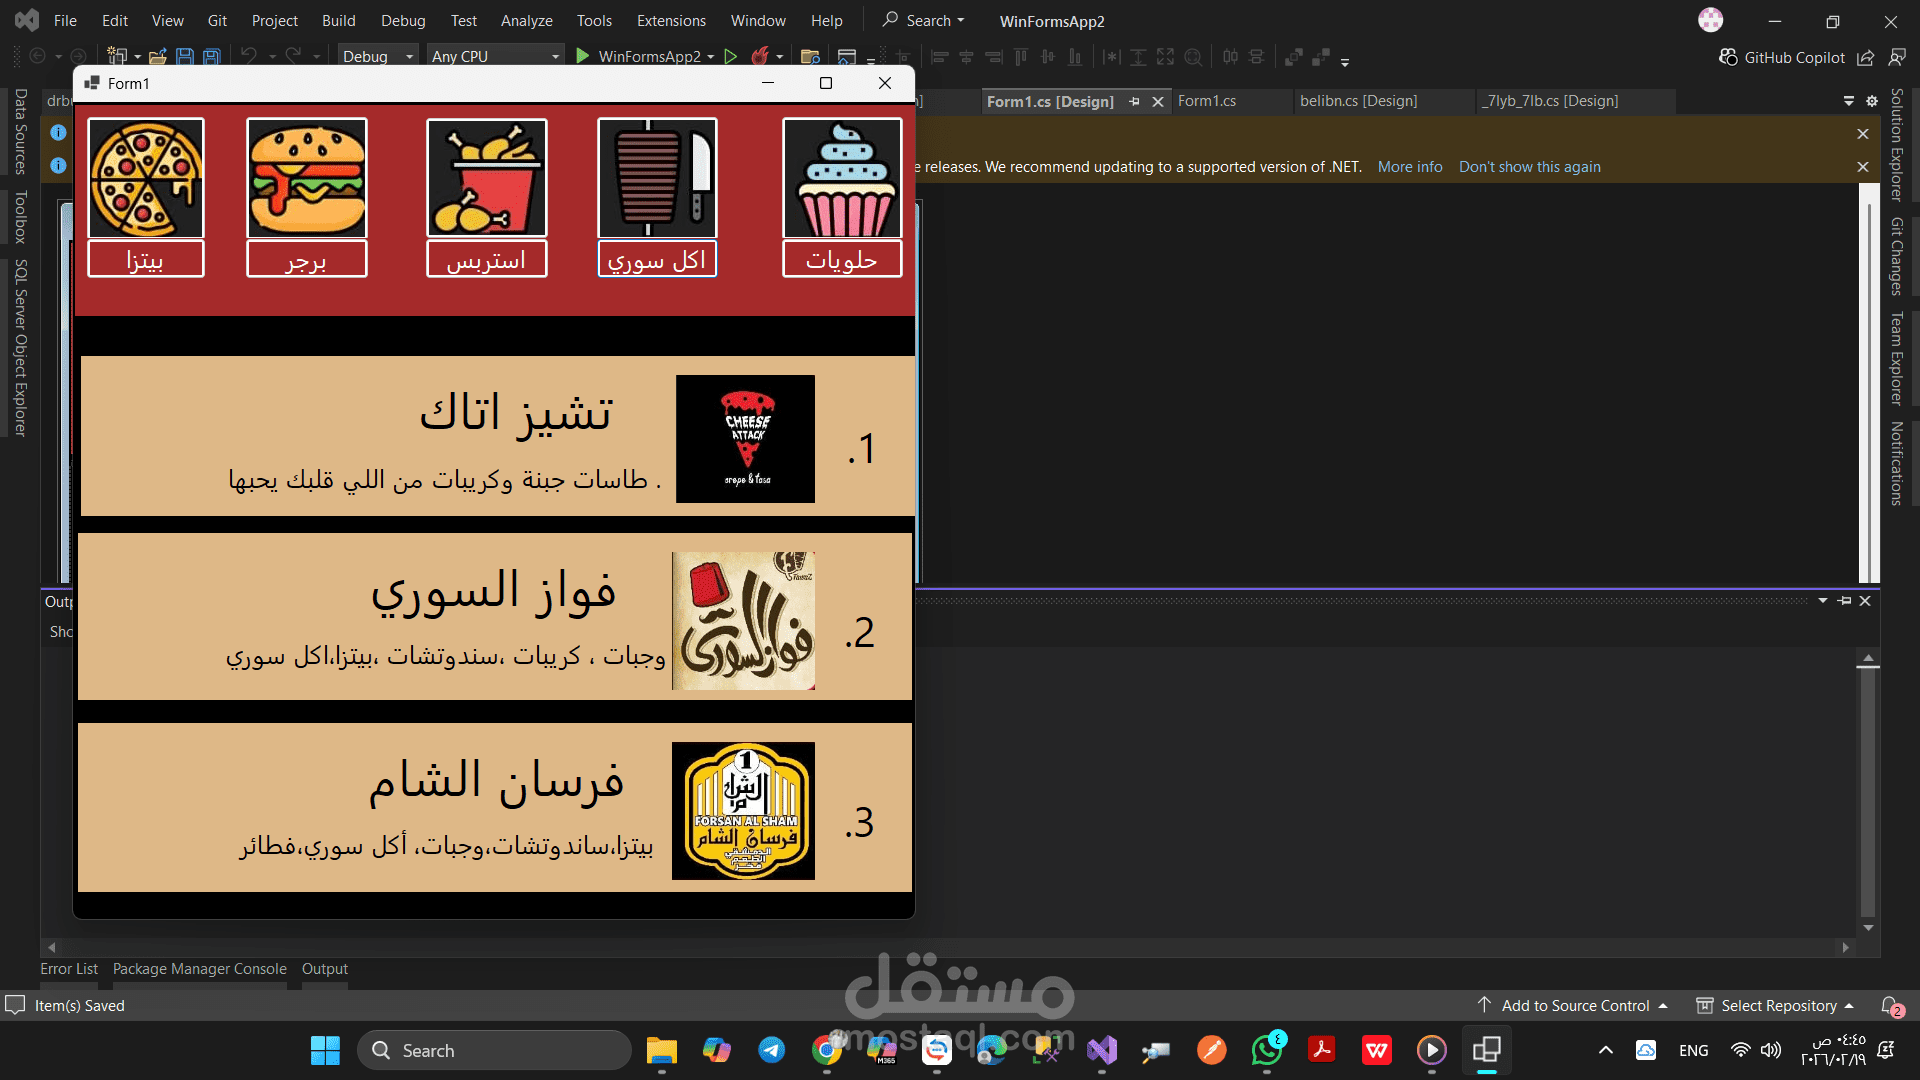Click the "Don't show this again" link
This screenshot has height=1080, width=1920.
[1529, 167]
